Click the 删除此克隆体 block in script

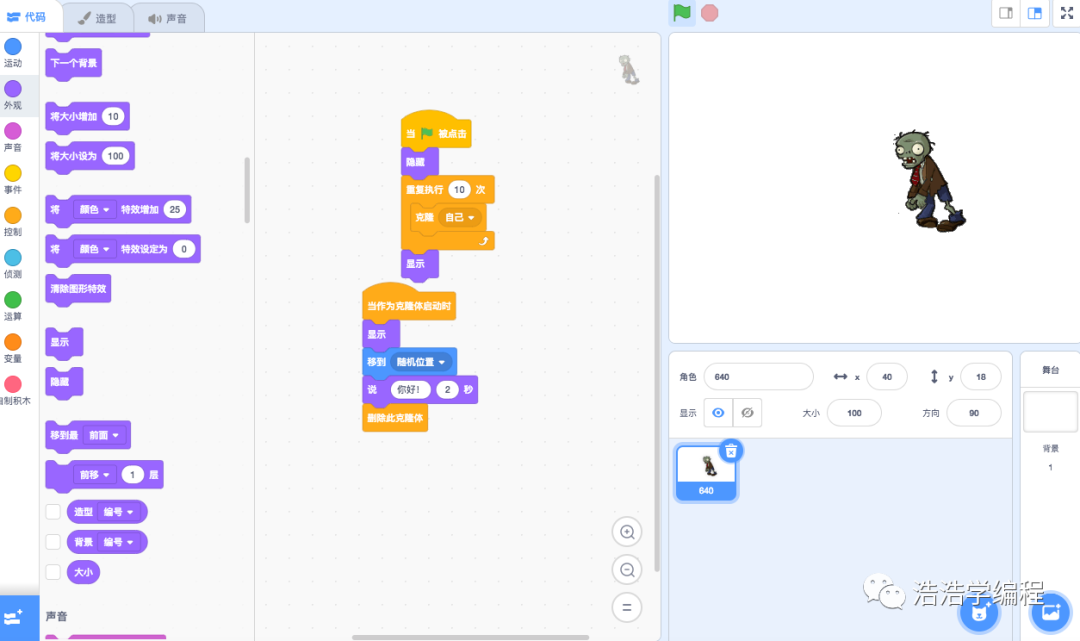(x=395, y=418)
